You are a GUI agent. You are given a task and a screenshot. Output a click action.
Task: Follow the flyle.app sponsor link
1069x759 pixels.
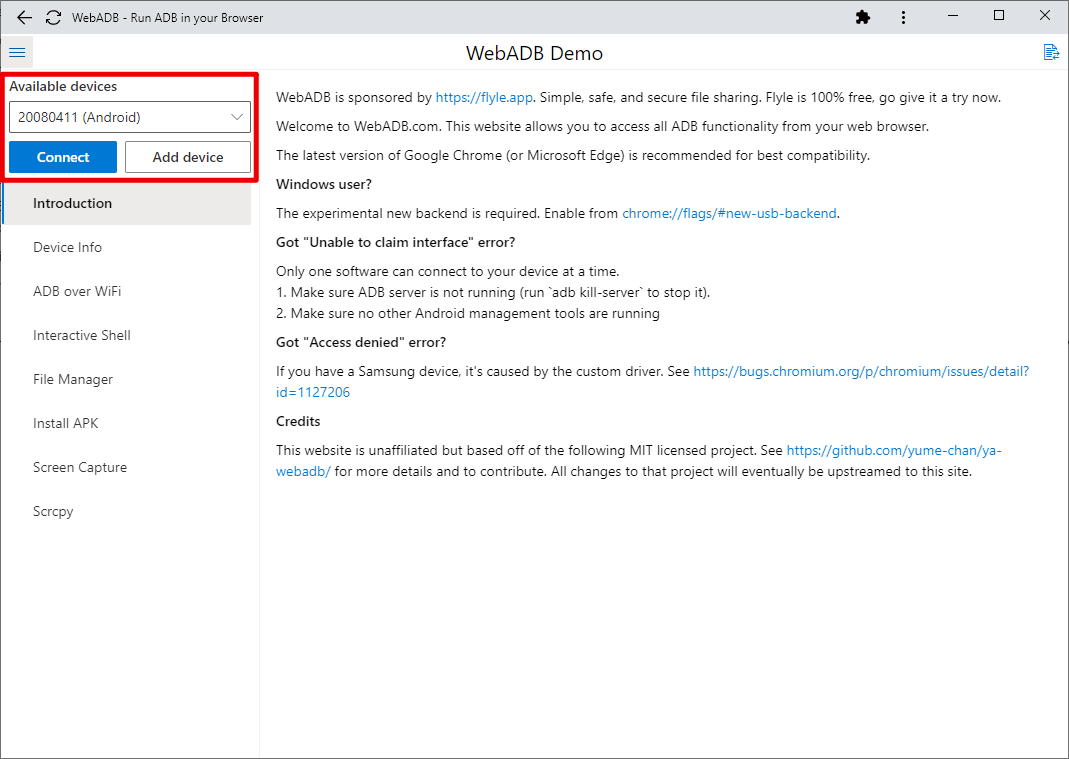(x=485, y=97)
